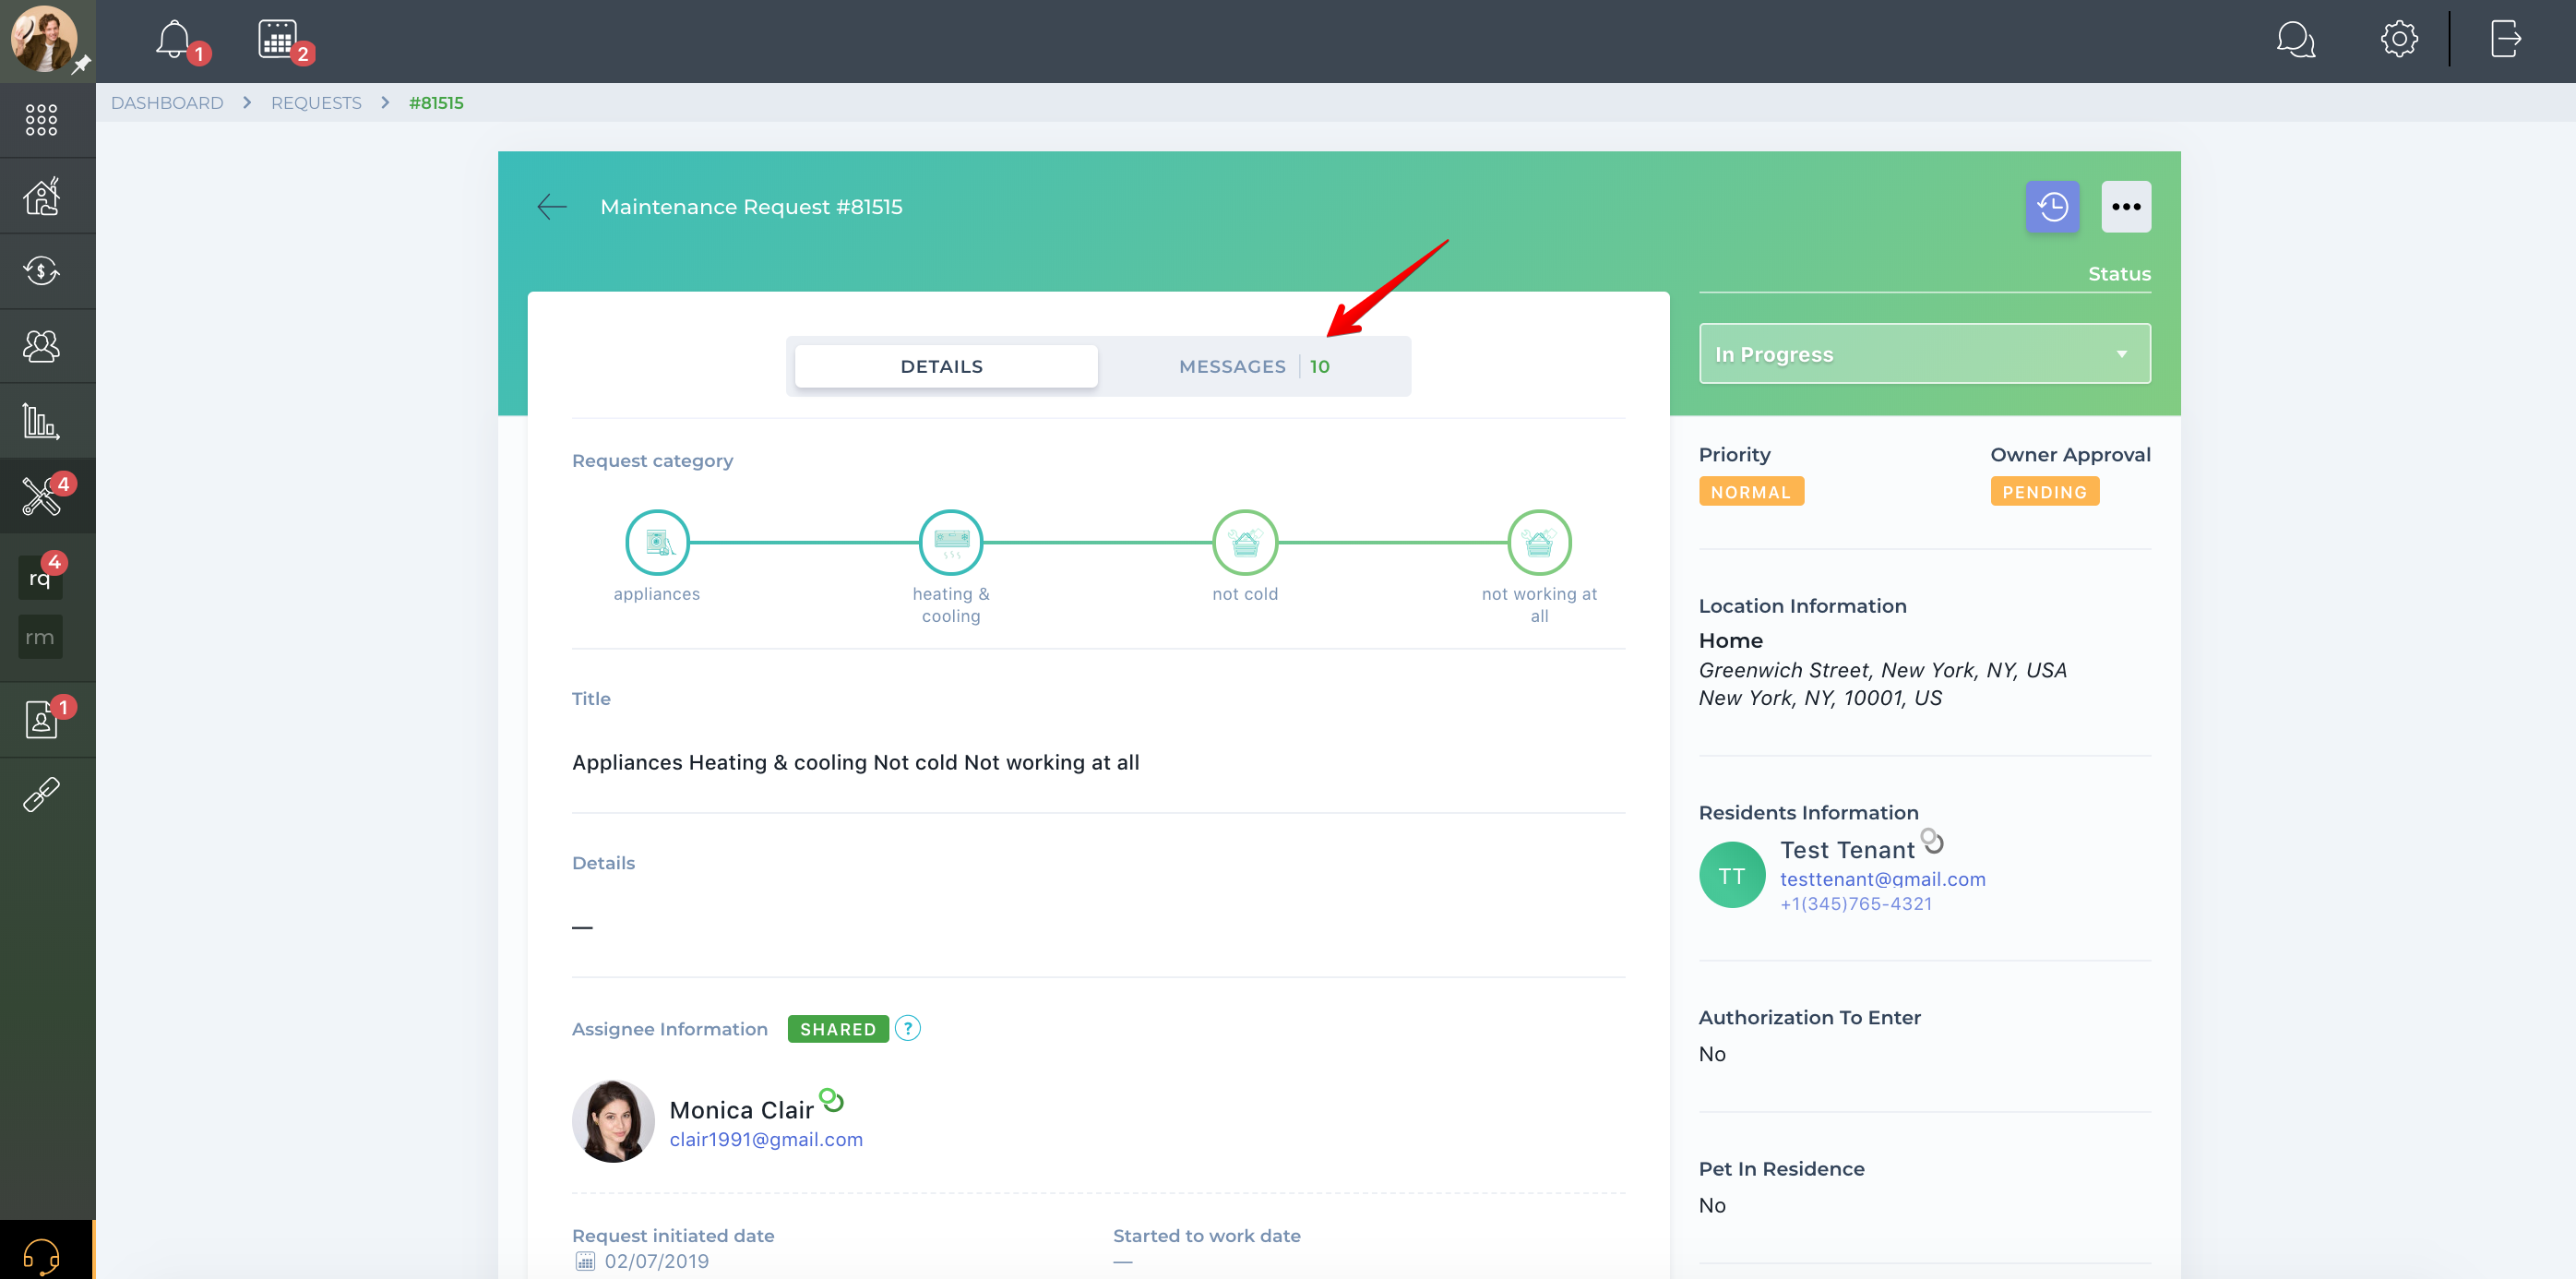The width and height of the screenshot is (2576, 1279).
Task: Open the support headset icon
Action: click(41, 1255)
